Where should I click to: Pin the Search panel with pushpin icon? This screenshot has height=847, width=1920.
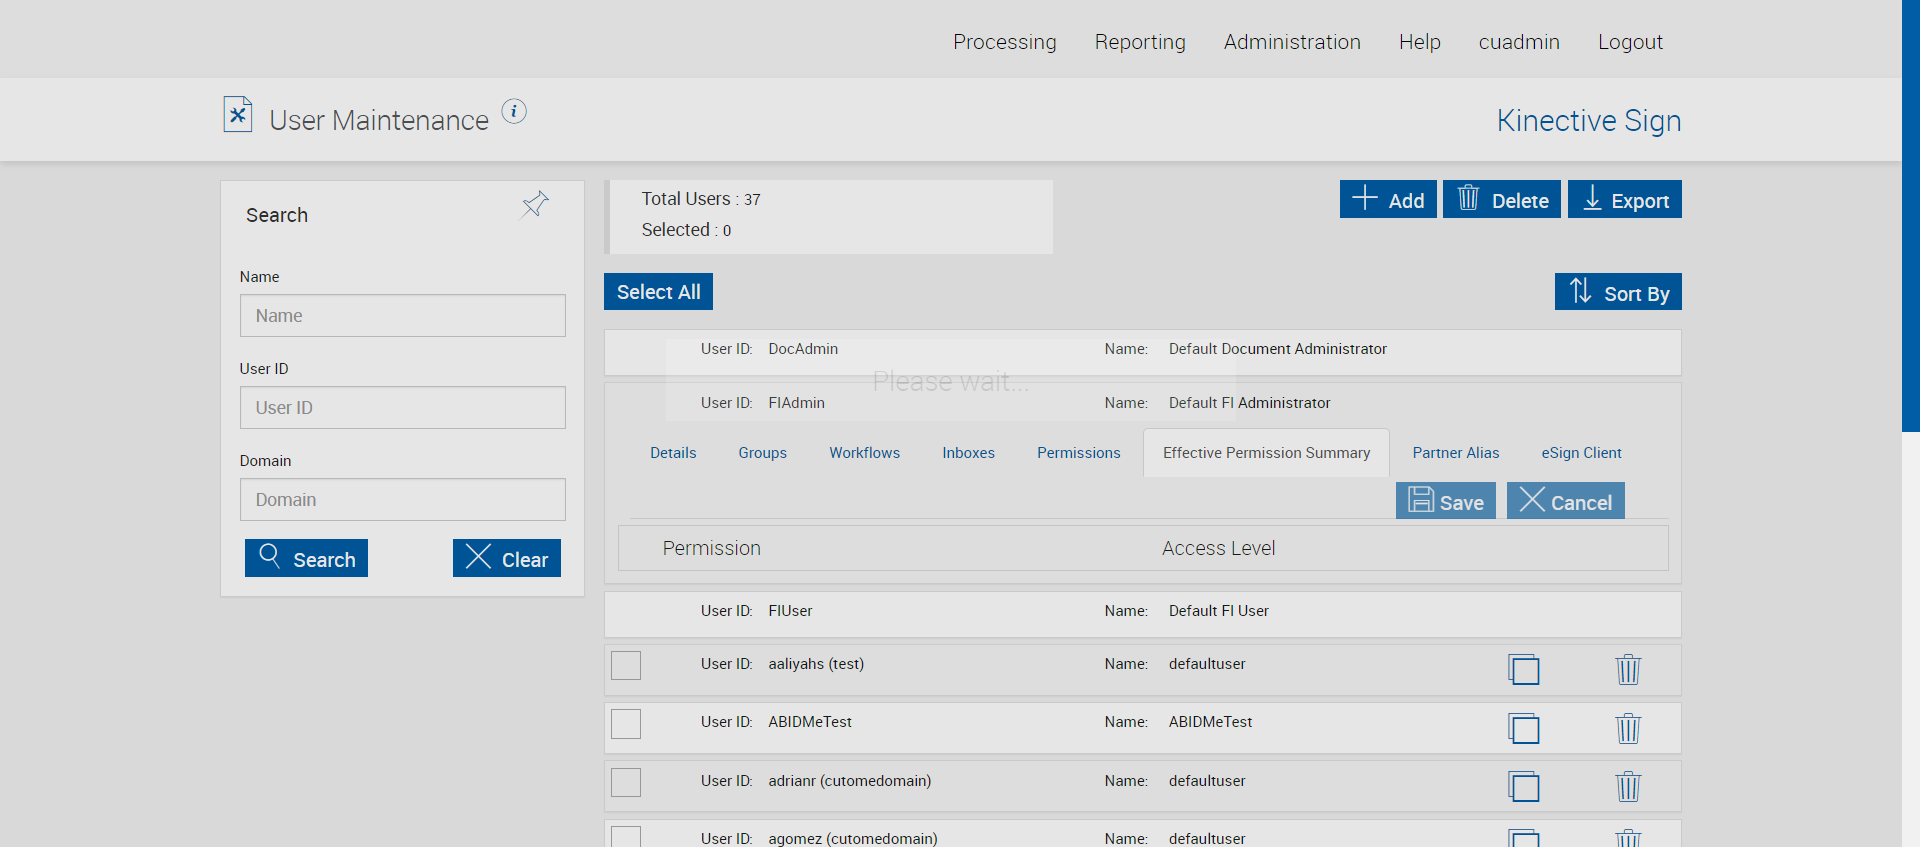[x=535, y=205]
